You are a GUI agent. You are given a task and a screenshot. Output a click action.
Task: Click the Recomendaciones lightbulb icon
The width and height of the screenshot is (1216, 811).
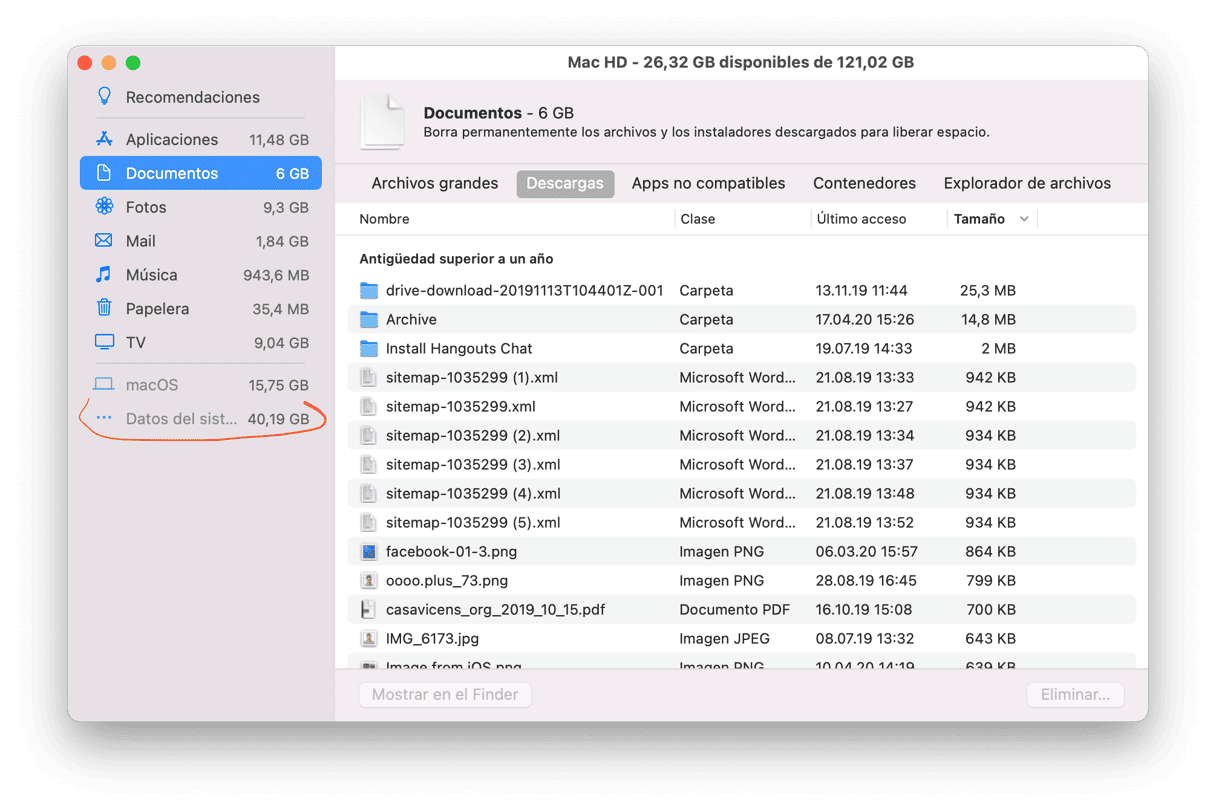pyautogui.click(x=104, y=97)
